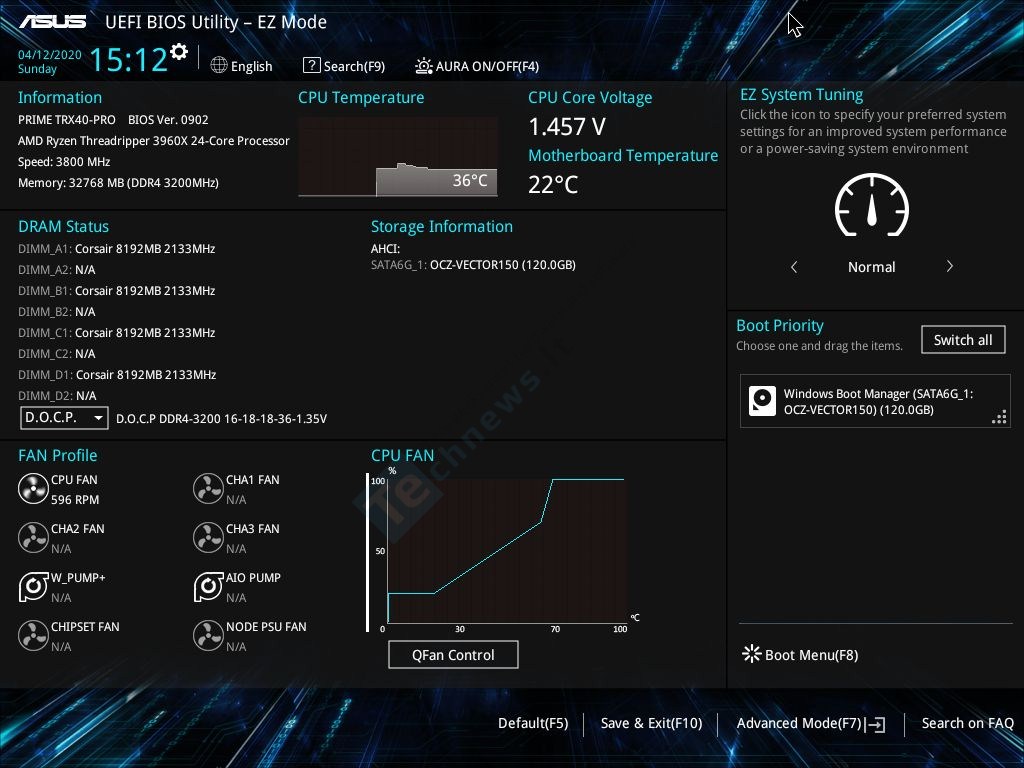Image resolution: width=1024 pixels, height=768 pixels.
Task: Click the Speed: 3800 MHz text
Action: click(64, 162)
